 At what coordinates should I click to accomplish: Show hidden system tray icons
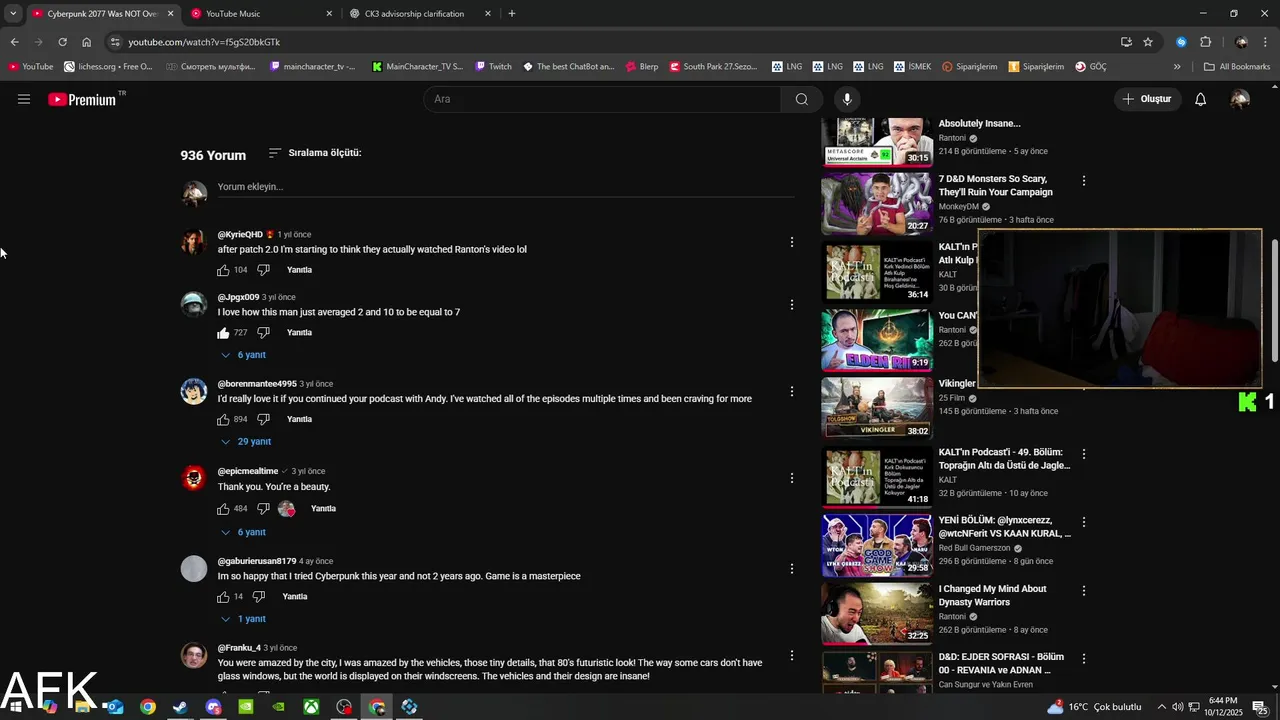click(1161, 707)
